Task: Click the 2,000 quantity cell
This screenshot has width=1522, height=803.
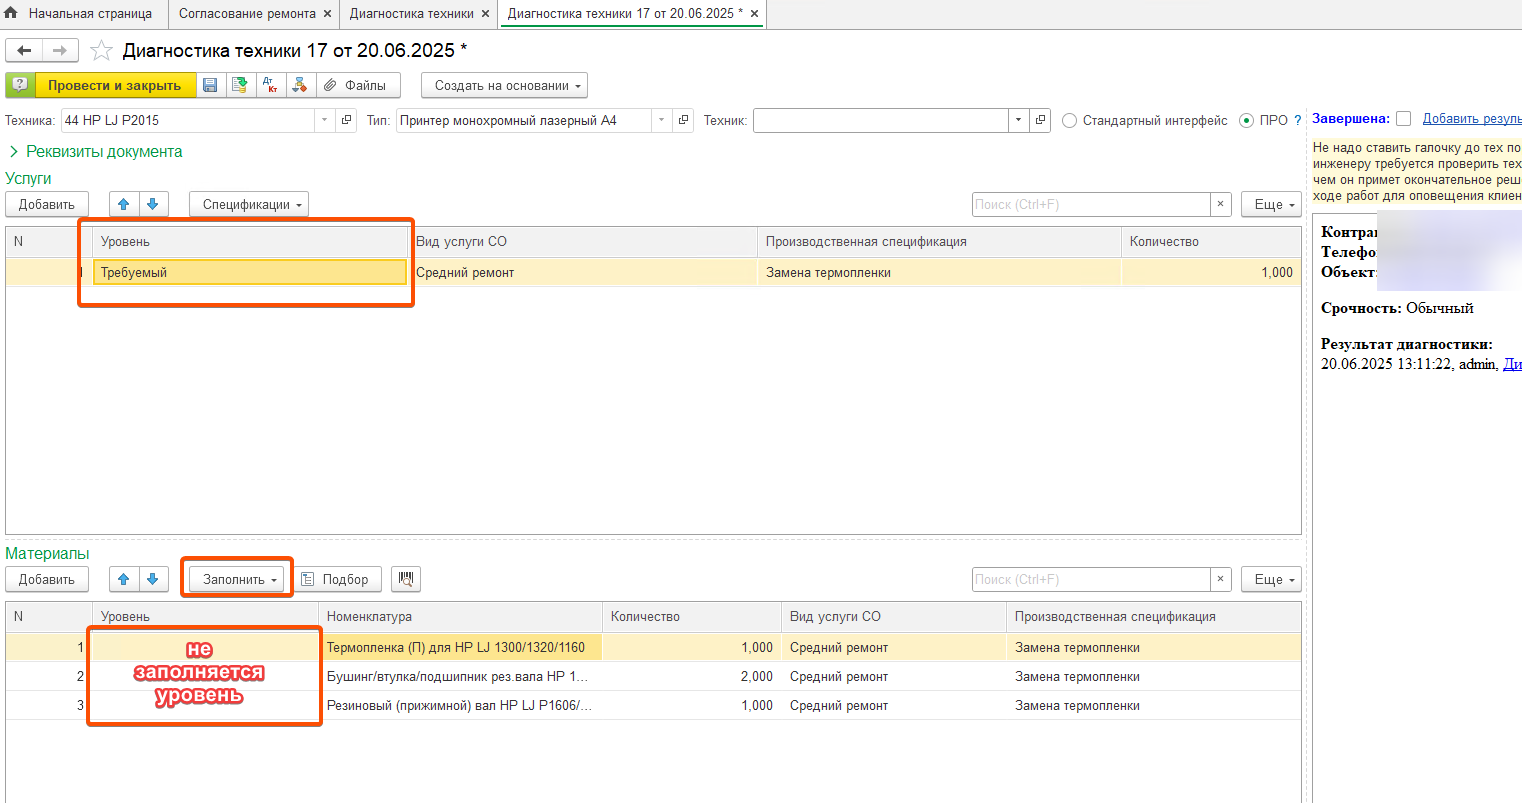Action: [692, 677]
